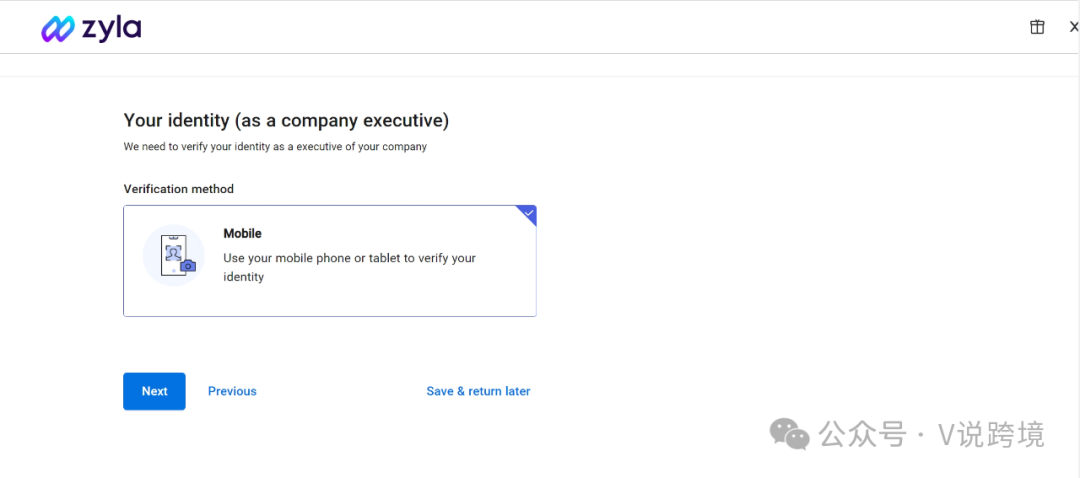Click the zyla wordmark text
This screenshot has height=478, width=1080.
[x=112, y=29]
